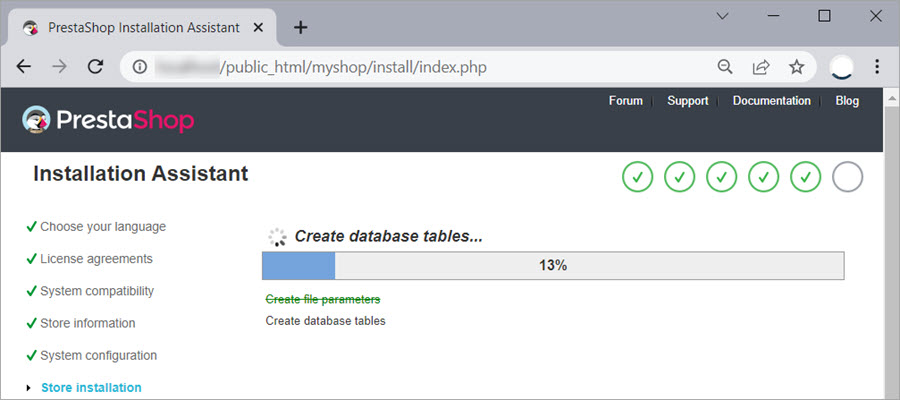Screen dimensions: 900x400
Task: Open the Documentation link
Action: [771, 101]
